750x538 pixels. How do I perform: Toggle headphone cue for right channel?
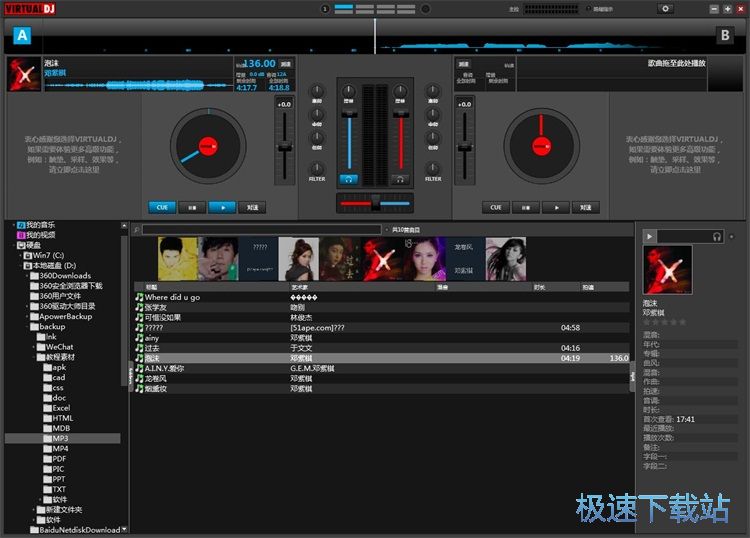400,179
